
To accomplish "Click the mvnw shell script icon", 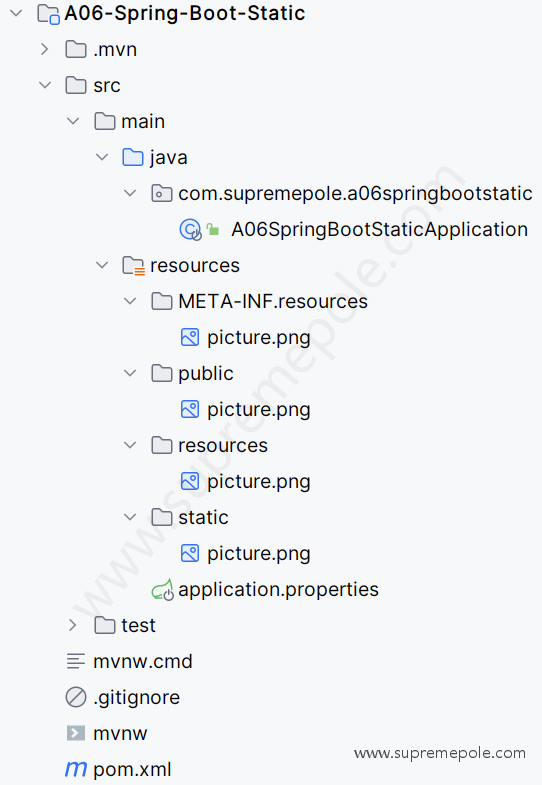I will pos(76,733).
